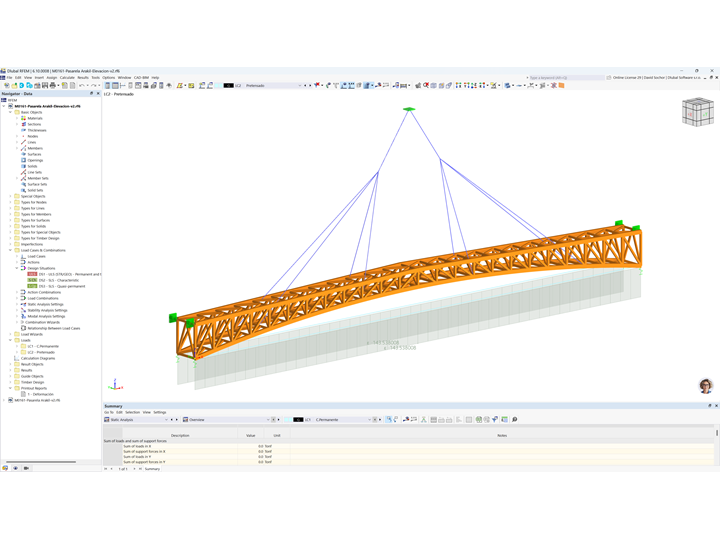The image size is (720, 540).
Task: Open the Insert menu
Action: point(39,78)
